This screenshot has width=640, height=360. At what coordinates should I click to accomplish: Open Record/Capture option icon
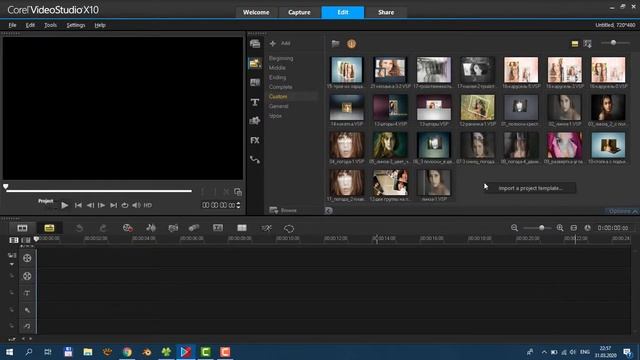point(128,228)
